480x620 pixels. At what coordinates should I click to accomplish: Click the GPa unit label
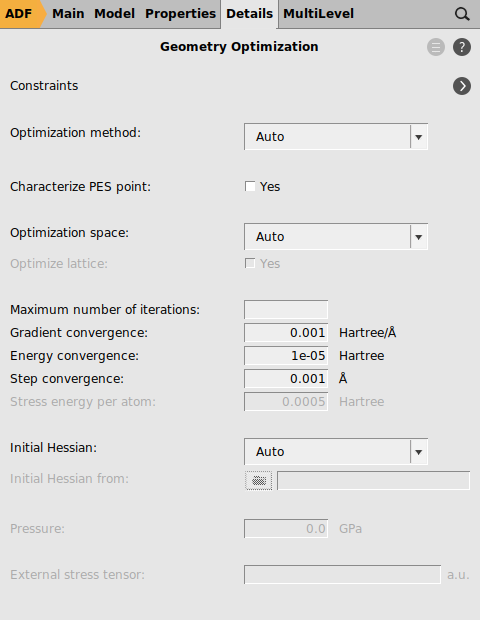pyautogui.click(x=350, y=529)
